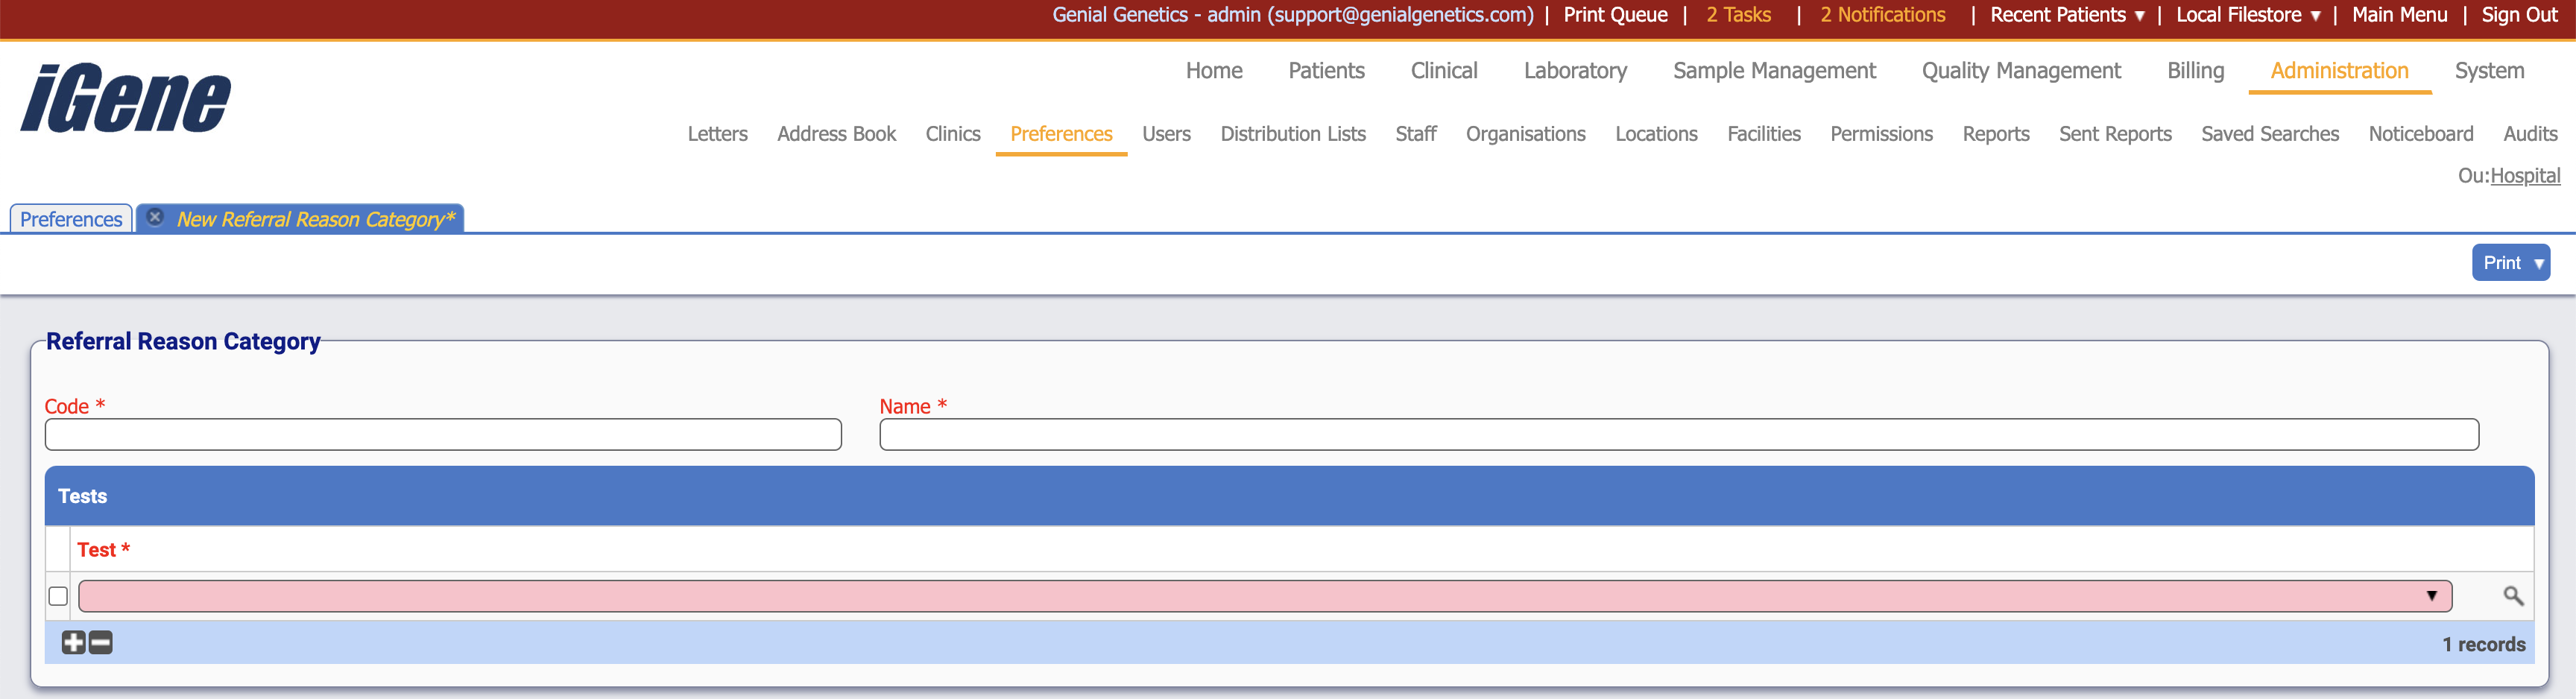Open the Test selection dropdown
The image size is (2576, 699).
(2433, 596)
